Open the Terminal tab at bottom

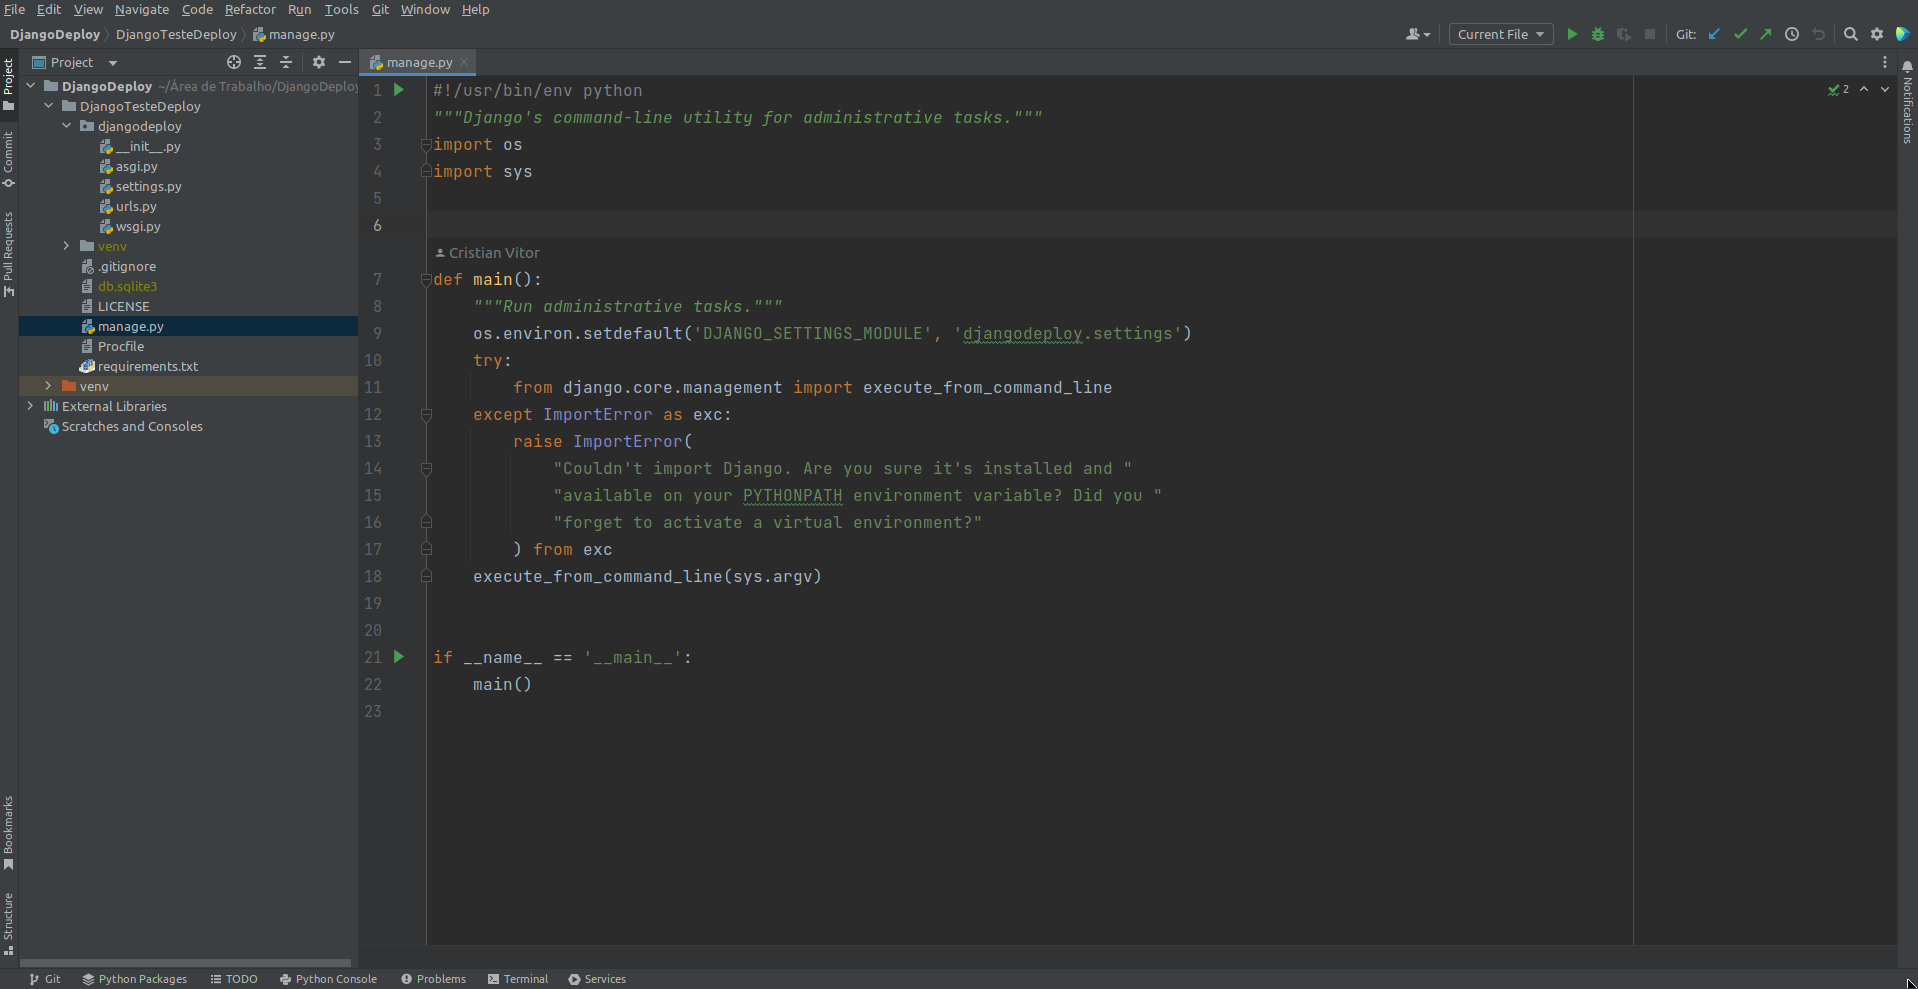point(518,979)
